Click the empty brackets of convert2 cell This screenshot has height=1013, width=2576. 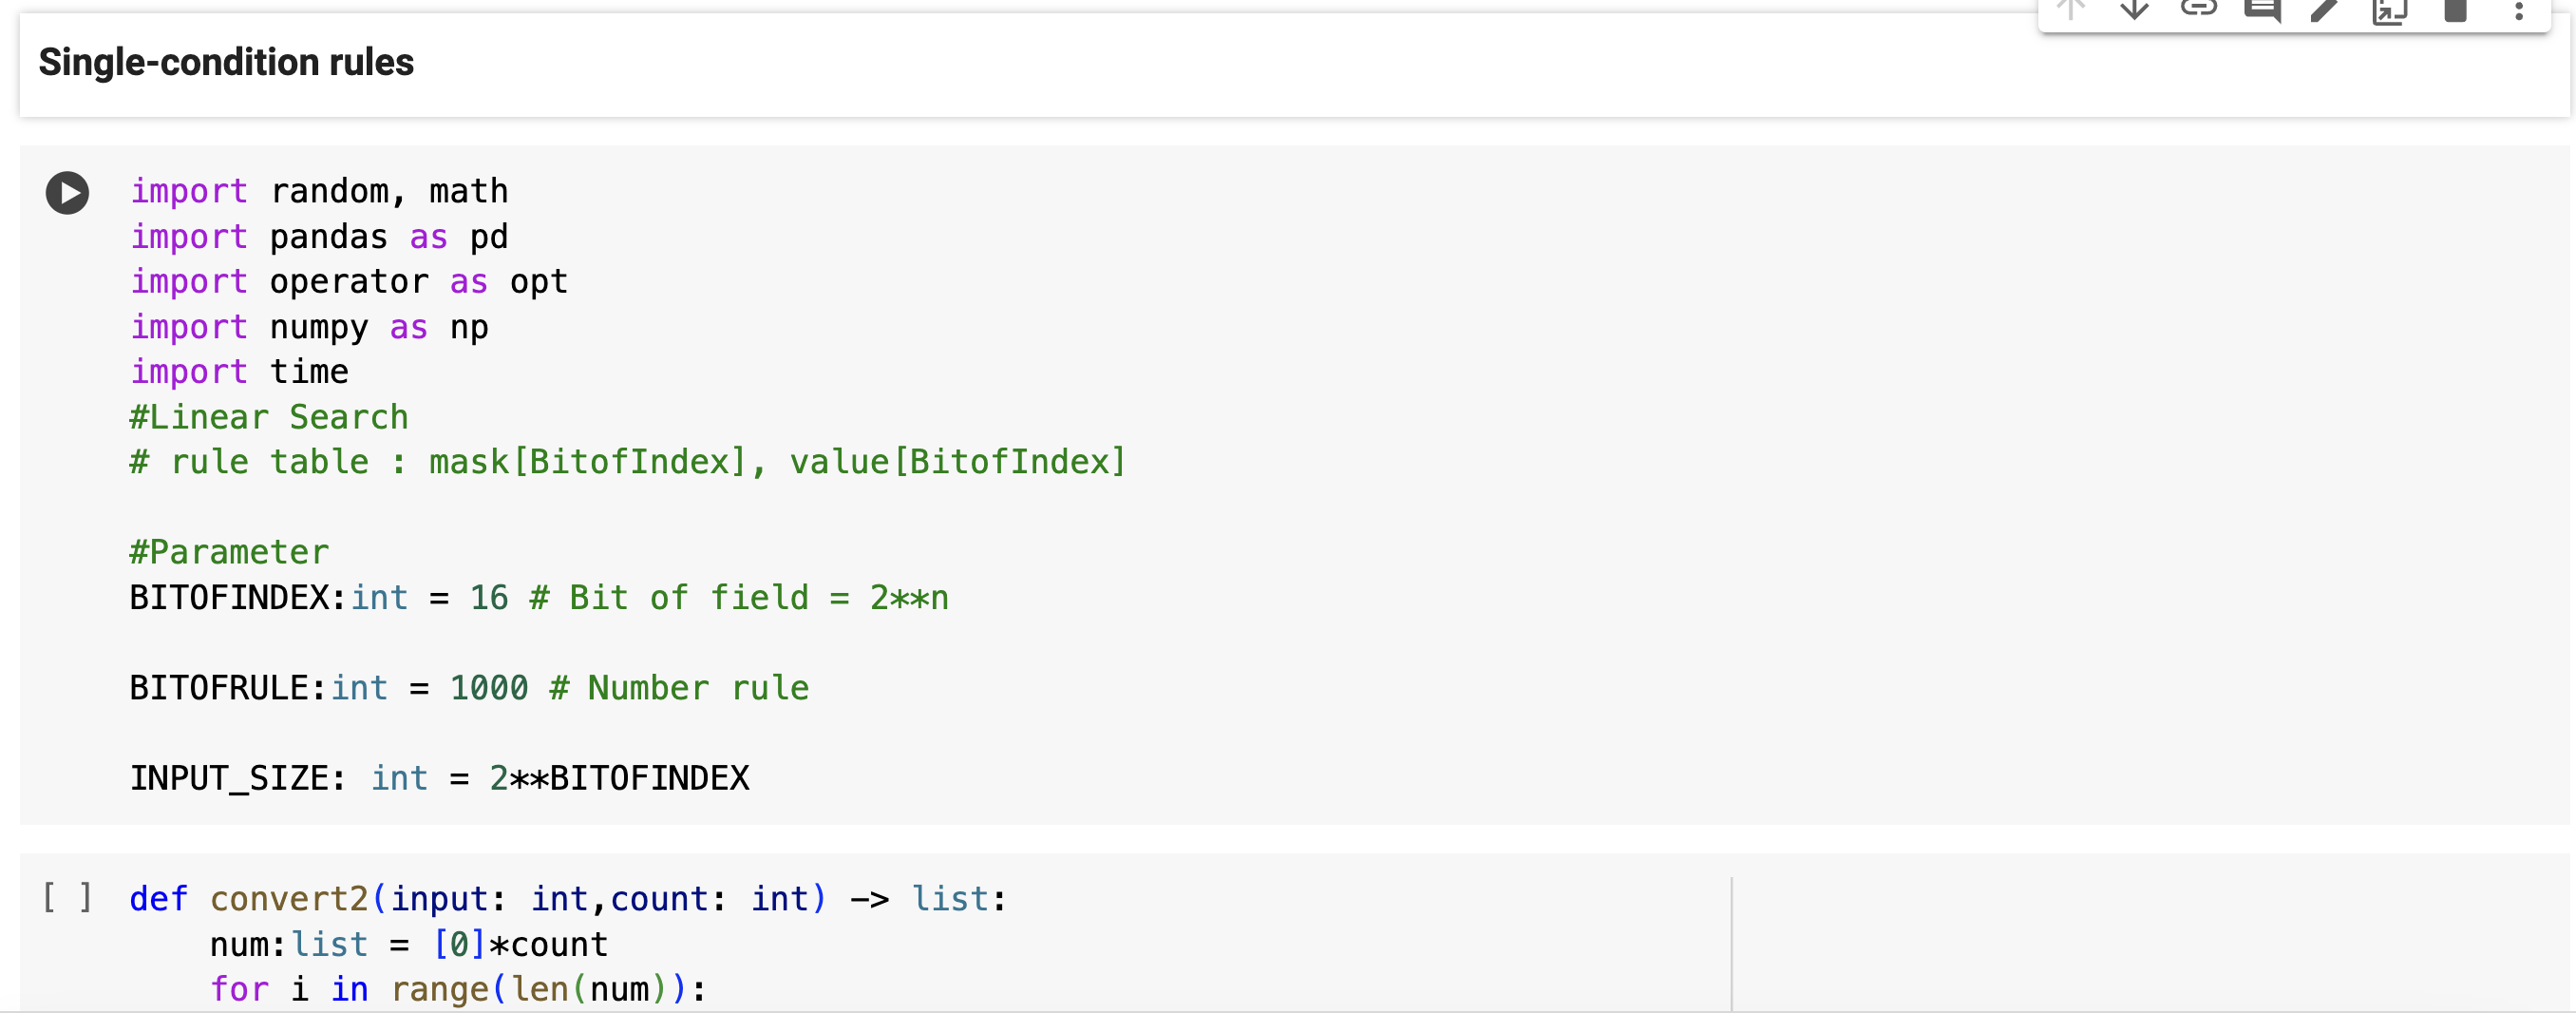click(67, 897)
